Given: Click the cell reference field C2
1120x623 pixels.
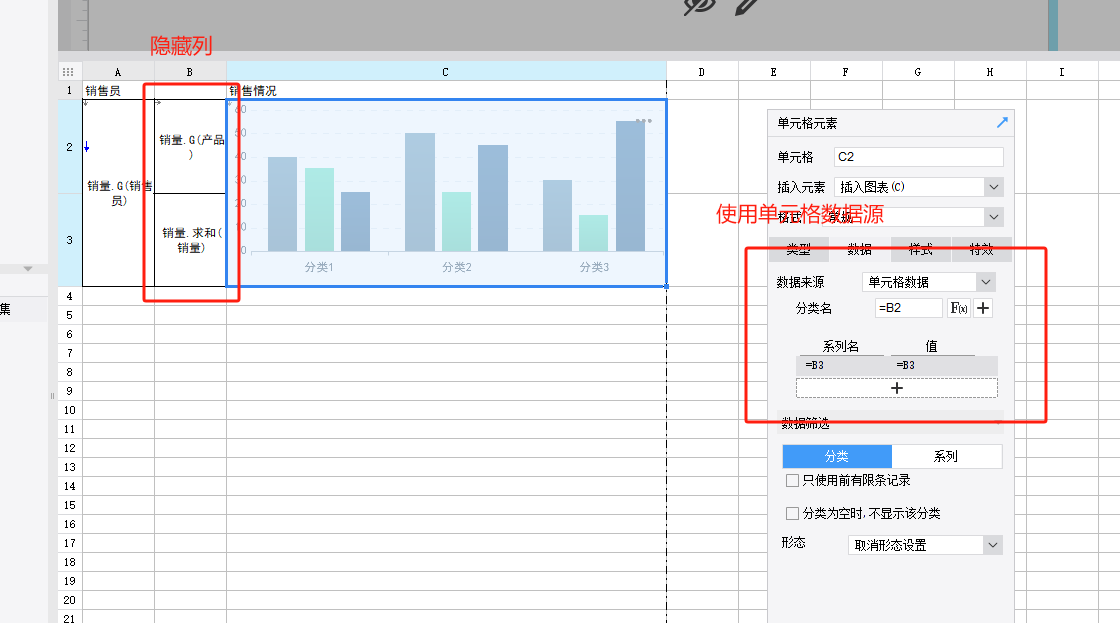Looking at the screenshot, I should [x=919, y=157].
